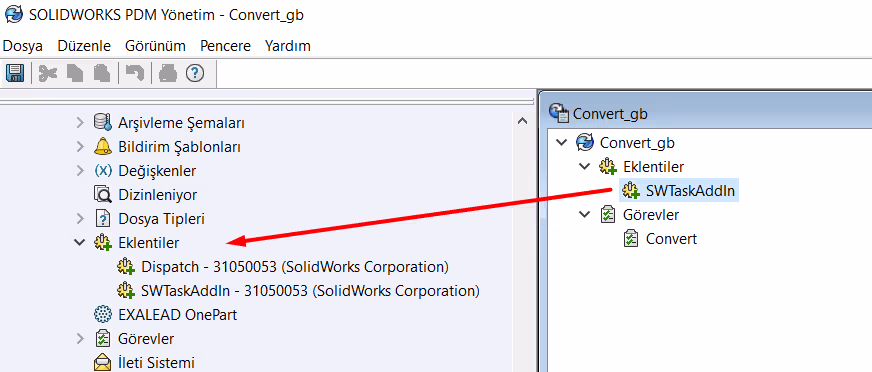
Task: Select the Arşivleme Şemaları label
Action: pyautogui.click(x=181, y=123)
